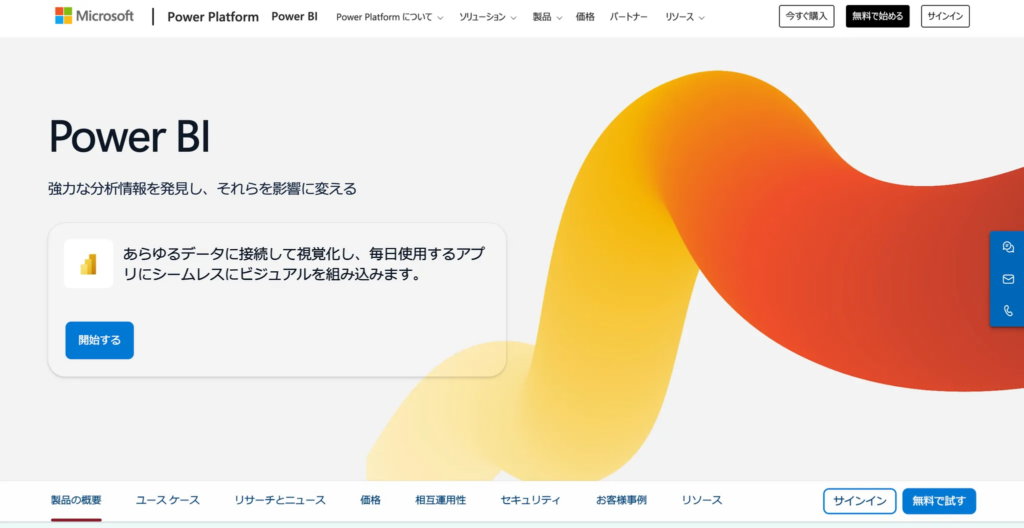Image resolution: width=1024 pixels, height=528 pixels.
Task: Expand the Power Platform について dropdown
Action: pyautogui.click(x=390, y=17)
